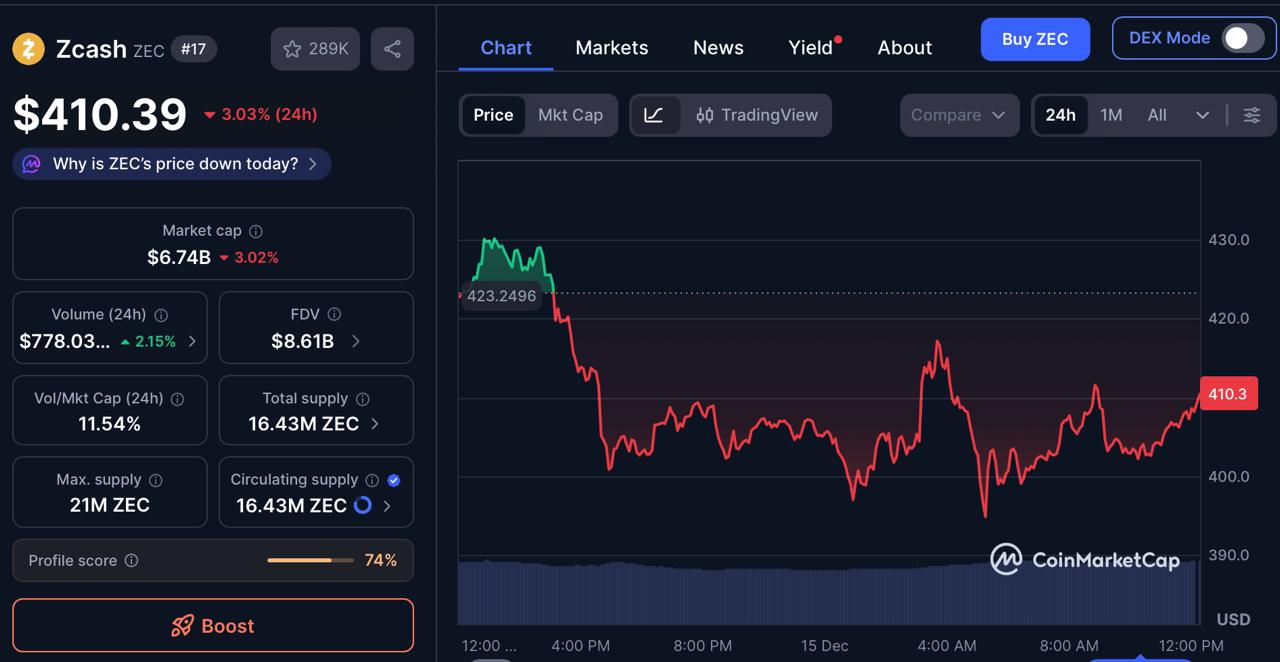Open the News tab
This screenshot has height=662, width=1280.
(x=718, y=47)
